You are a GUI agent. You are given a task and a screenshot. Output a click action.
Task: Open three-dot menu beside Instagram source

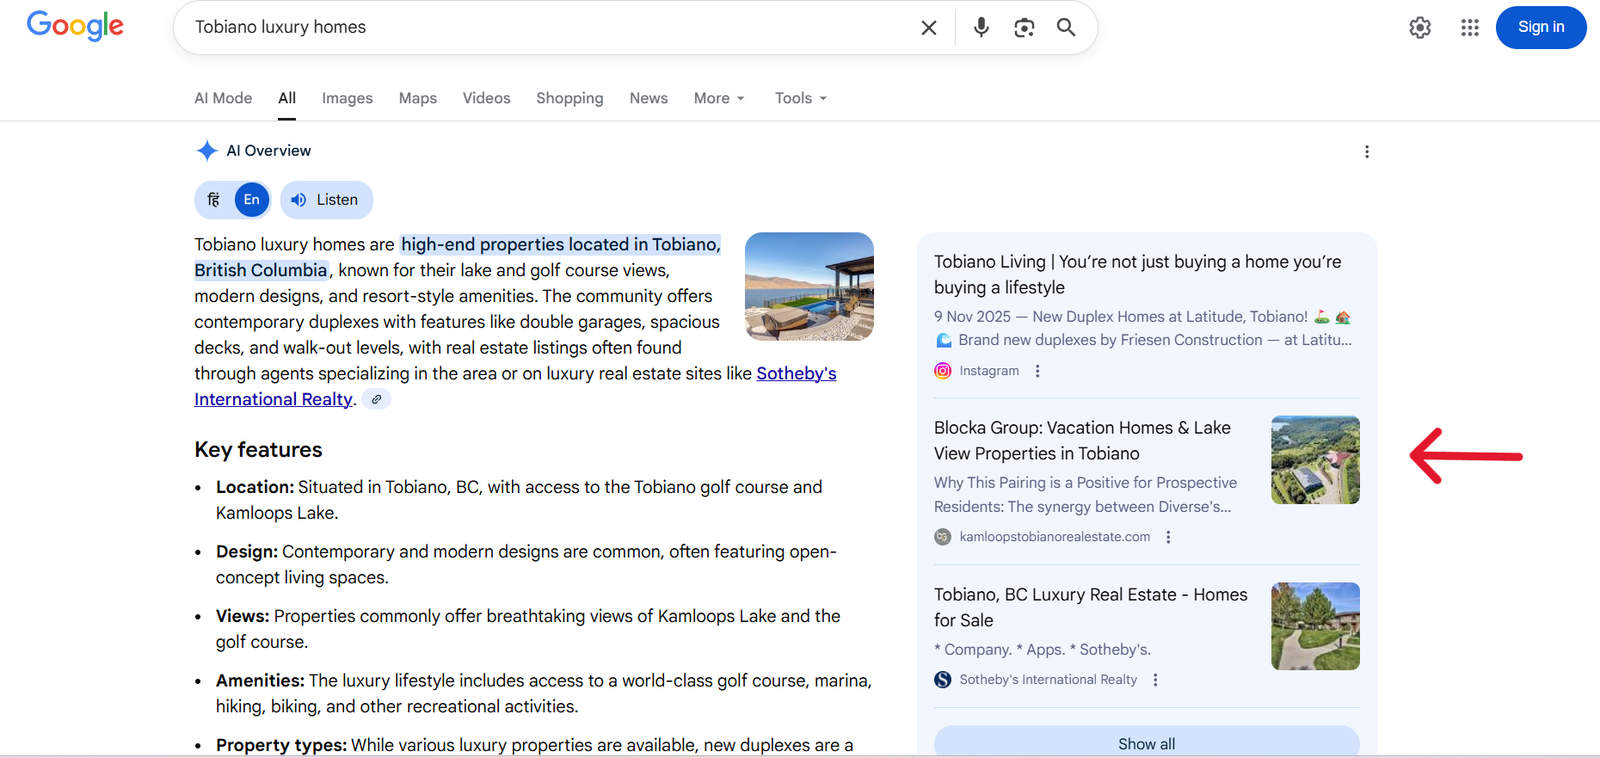point(1038,371)
